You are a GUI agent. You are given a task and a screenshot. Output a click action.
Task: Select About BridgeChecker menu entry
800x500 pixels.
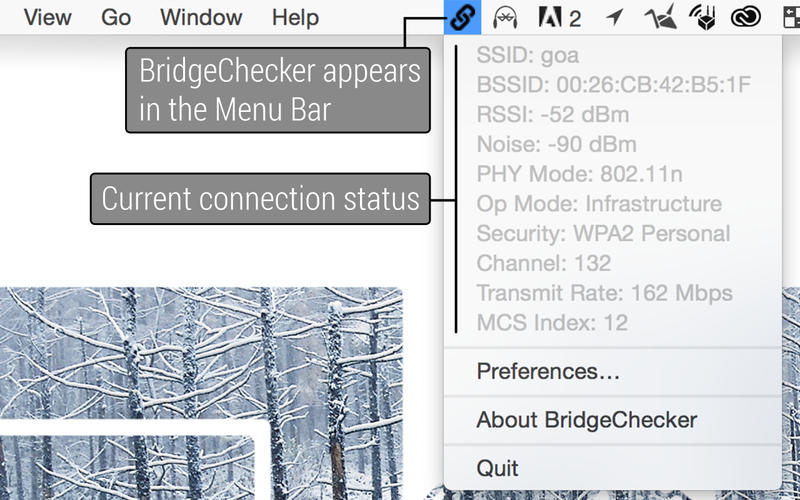(x=613, y=420)
